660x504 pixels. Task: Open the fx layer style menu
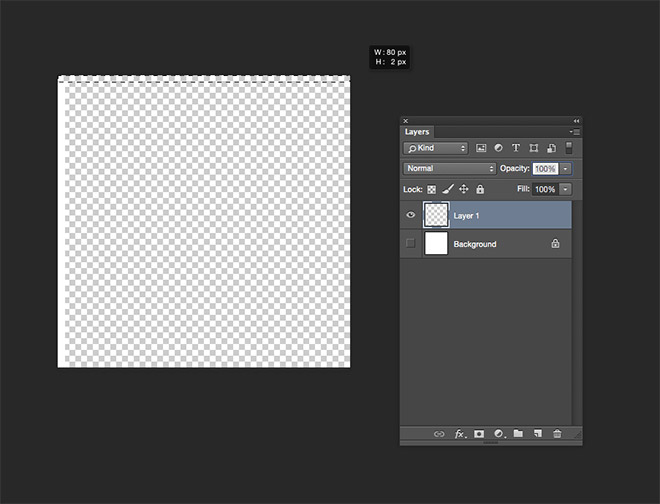pos(460,434)
